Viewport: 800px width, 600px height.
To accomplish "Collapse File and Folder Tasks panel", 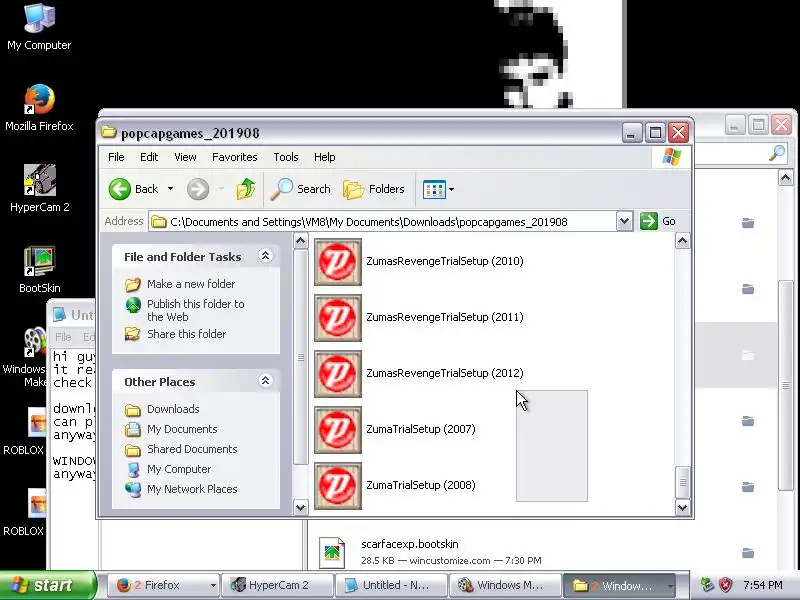I will point(265,256).
